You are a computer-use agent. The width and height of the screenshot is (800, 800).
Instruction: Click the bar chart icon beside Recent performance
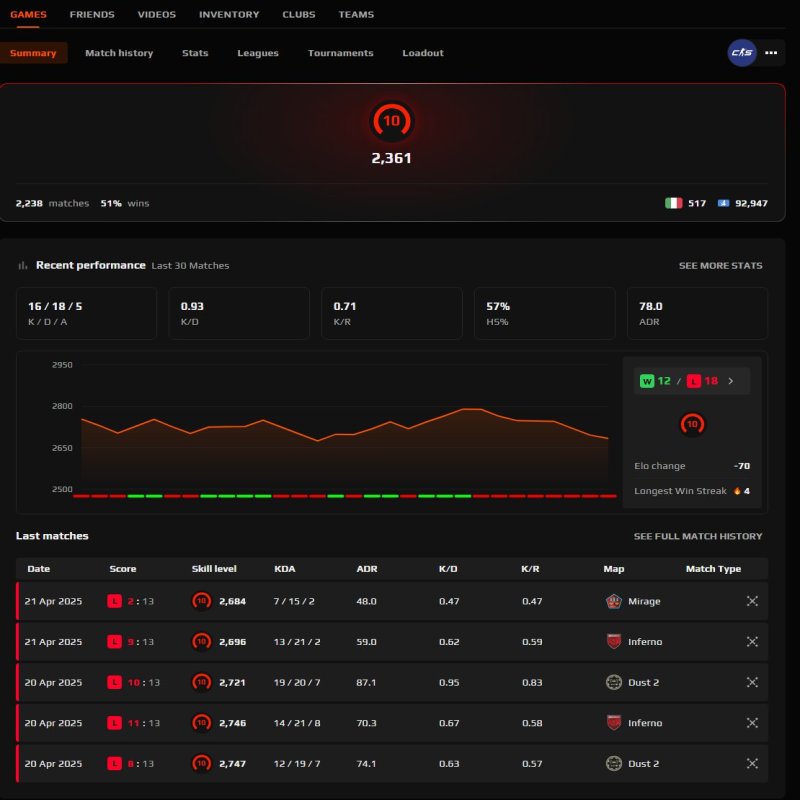[x=22, y=265]
